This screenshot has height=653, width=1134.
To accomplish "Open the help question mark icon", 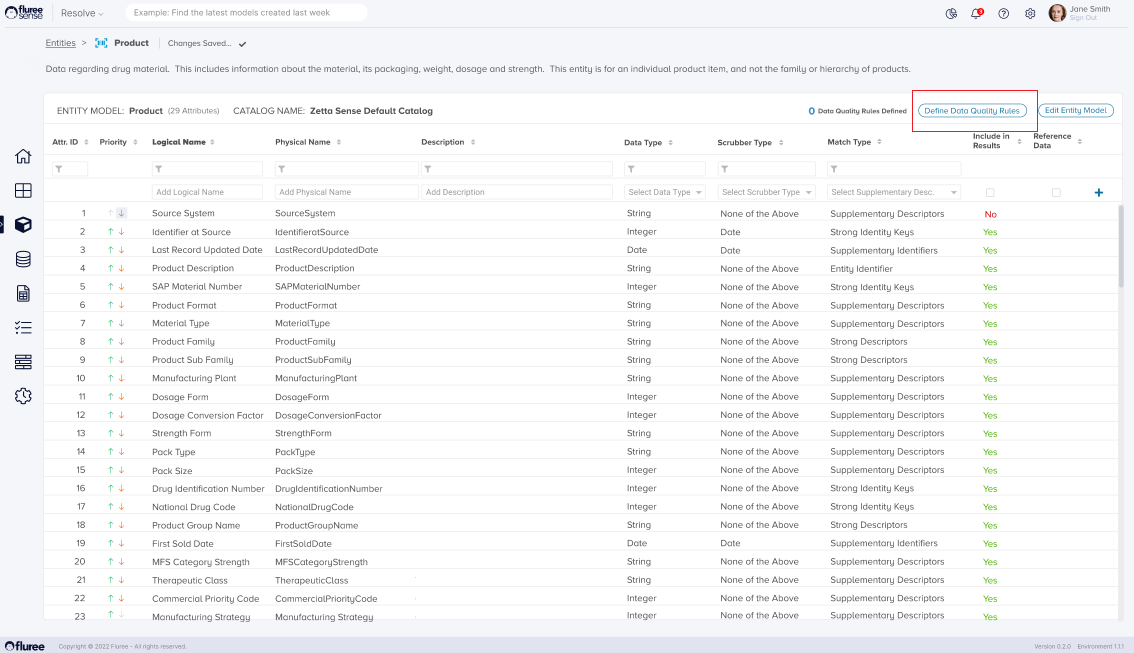I will (1003, 13).
